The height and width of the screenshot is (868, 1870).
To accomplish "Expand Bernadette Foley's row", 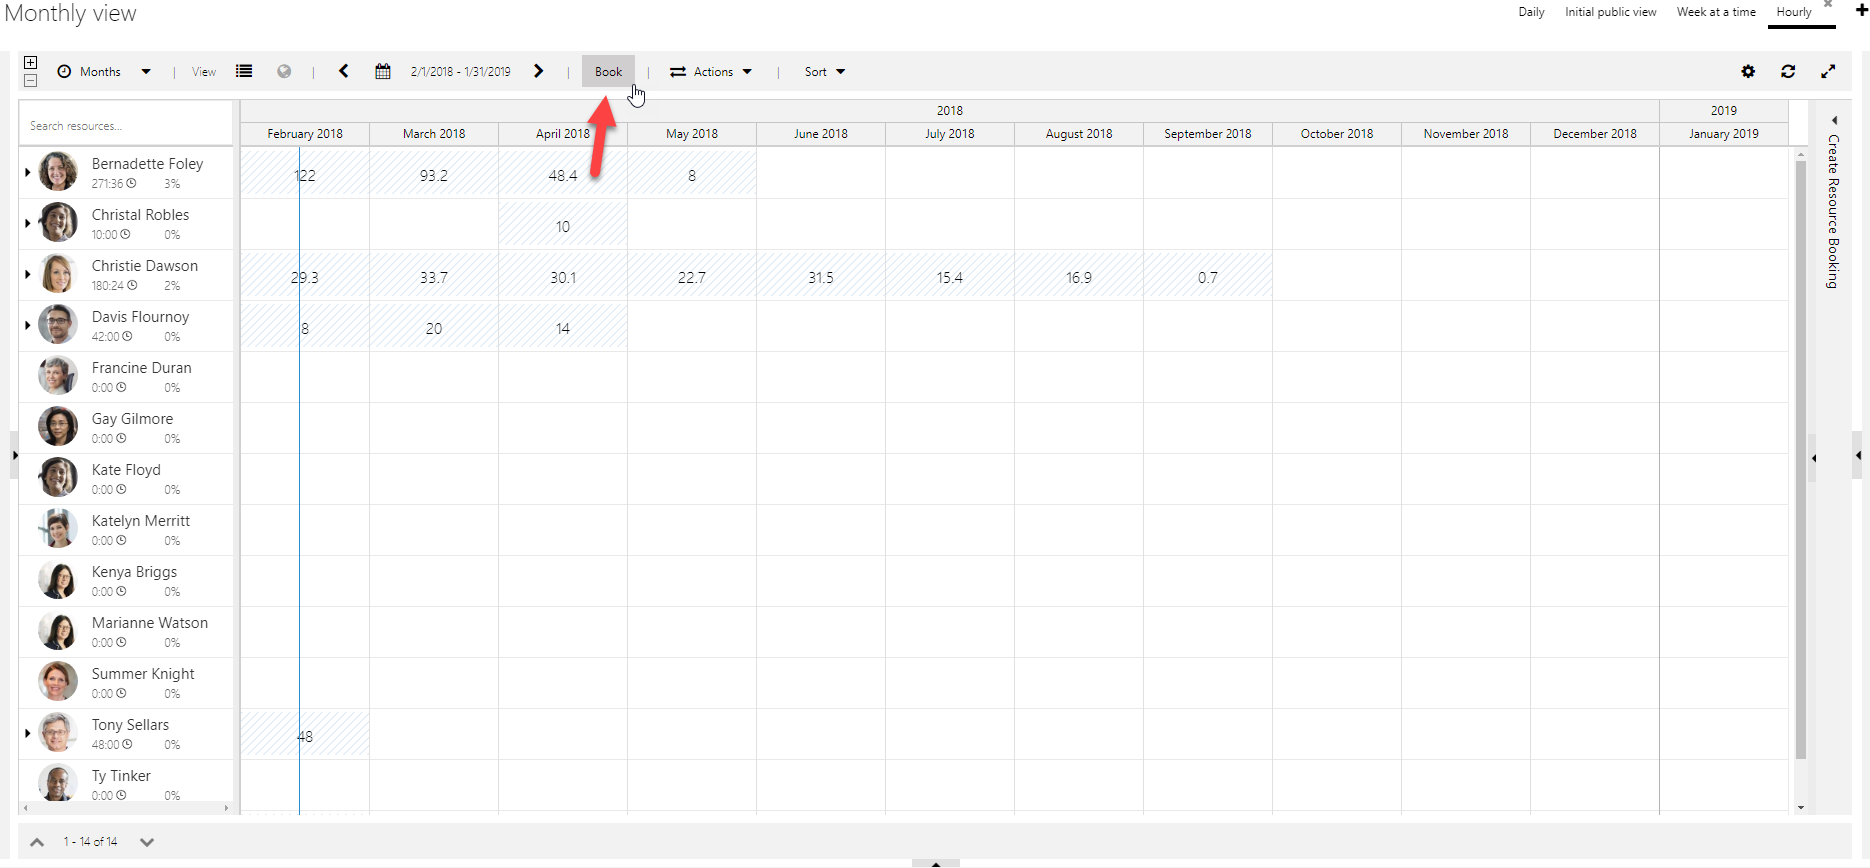I will (27, 173).
